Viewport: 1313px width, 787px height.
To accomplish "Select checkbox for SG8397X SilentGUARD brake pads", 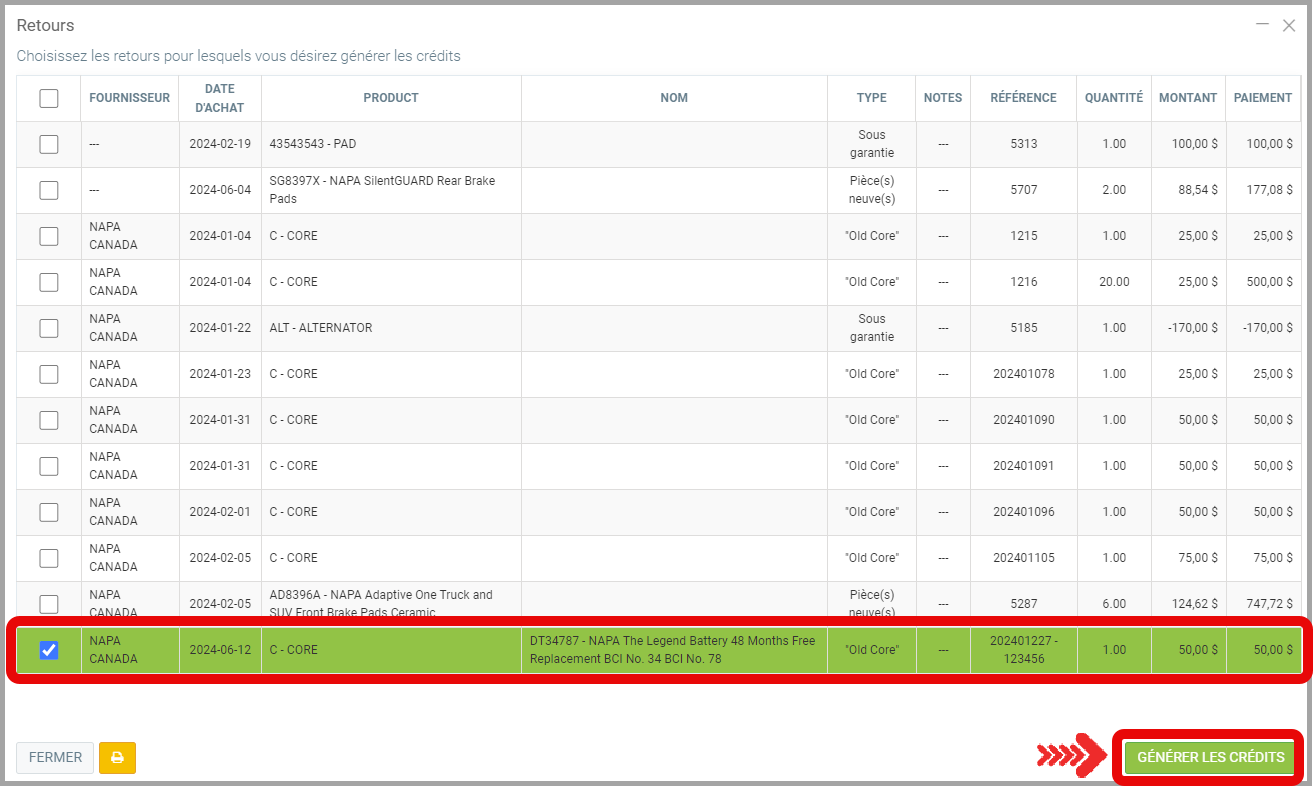I will coord(48,190).
